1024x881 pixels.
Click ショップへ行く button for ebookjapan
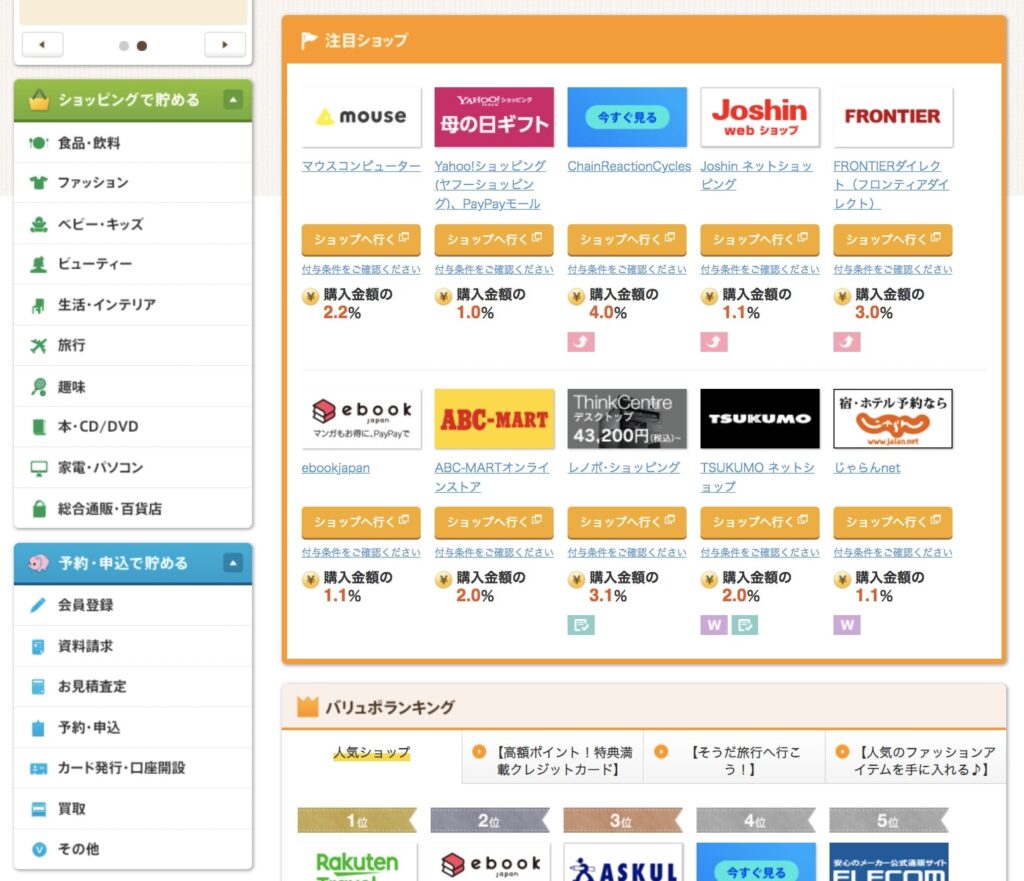click(361, 522)
